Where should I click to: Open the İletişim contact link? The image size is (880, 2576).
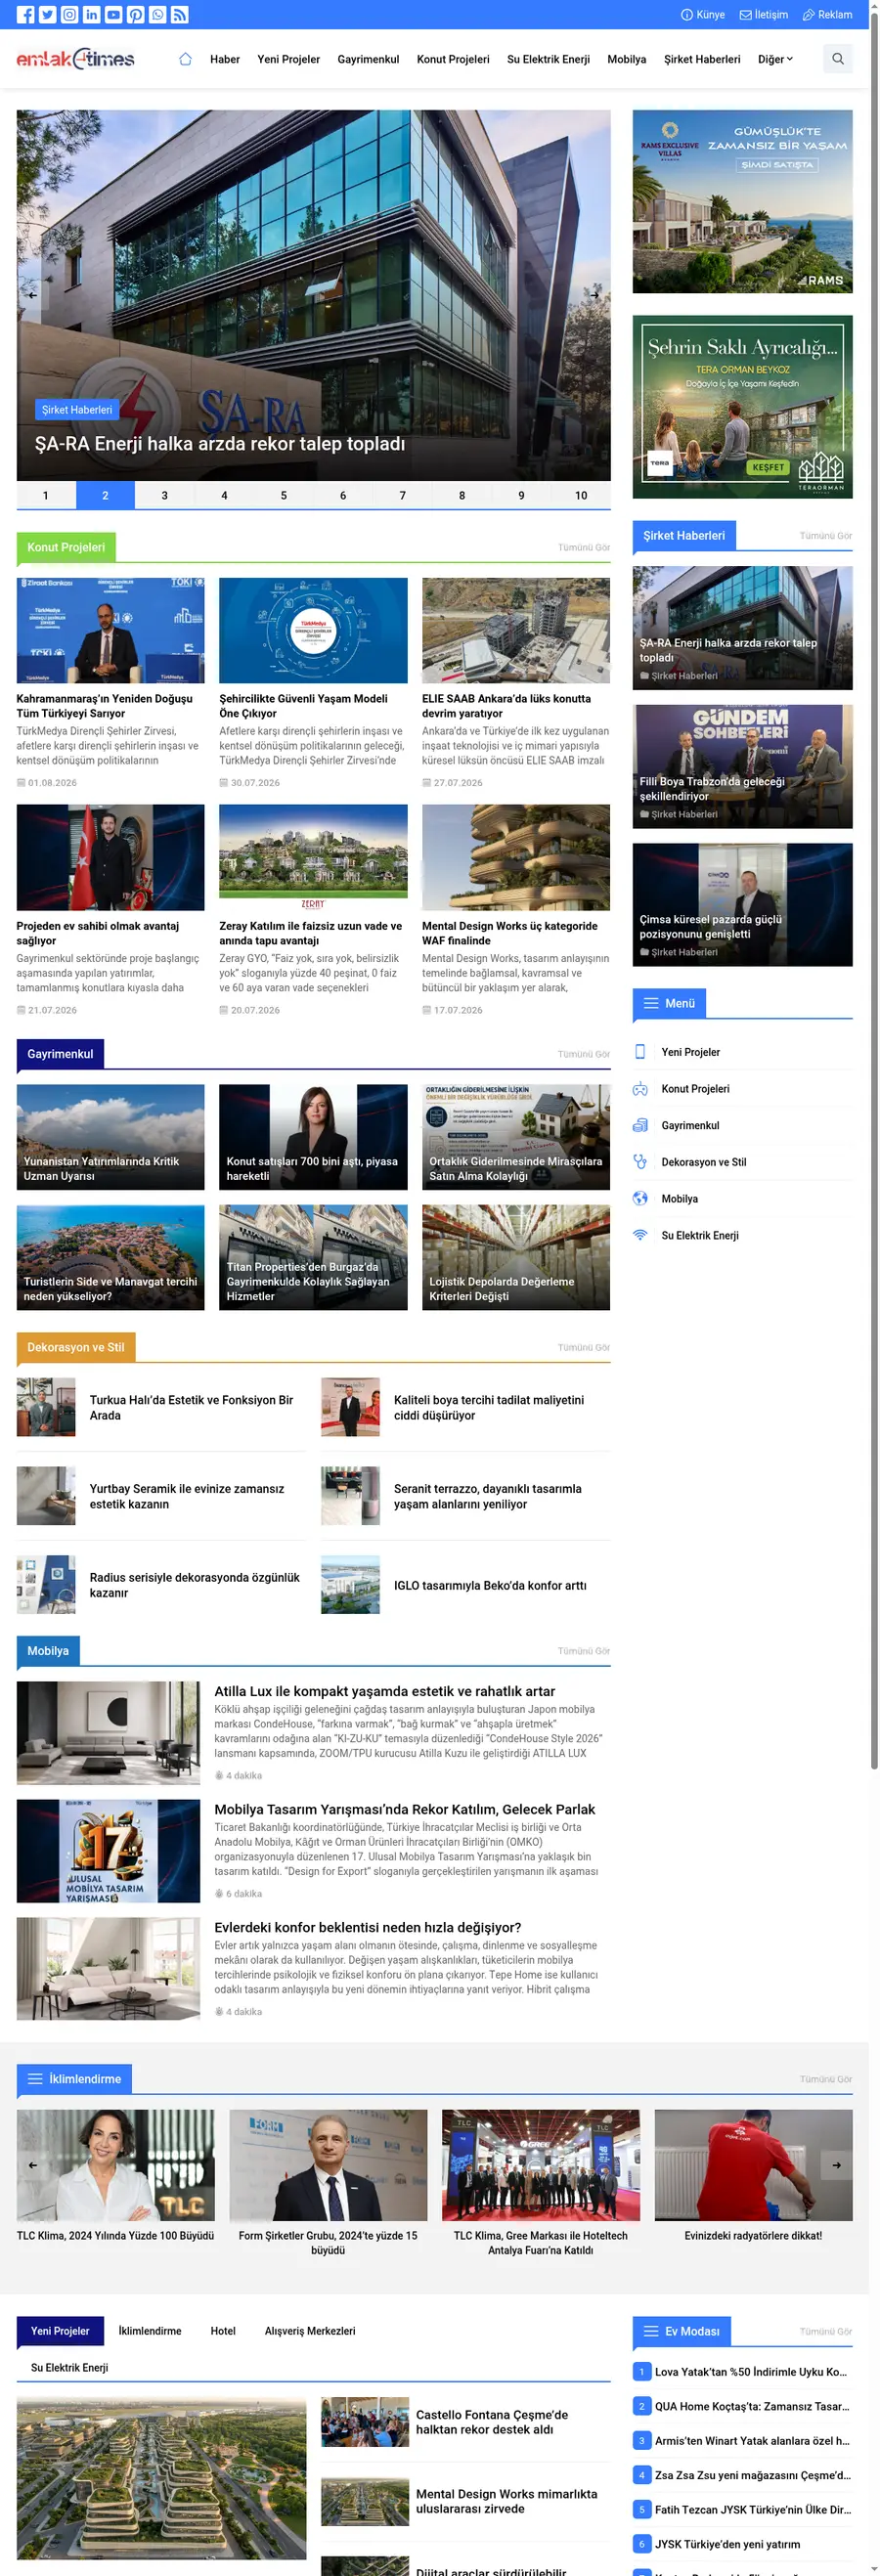pyautogui.click(x=764, y=15)
